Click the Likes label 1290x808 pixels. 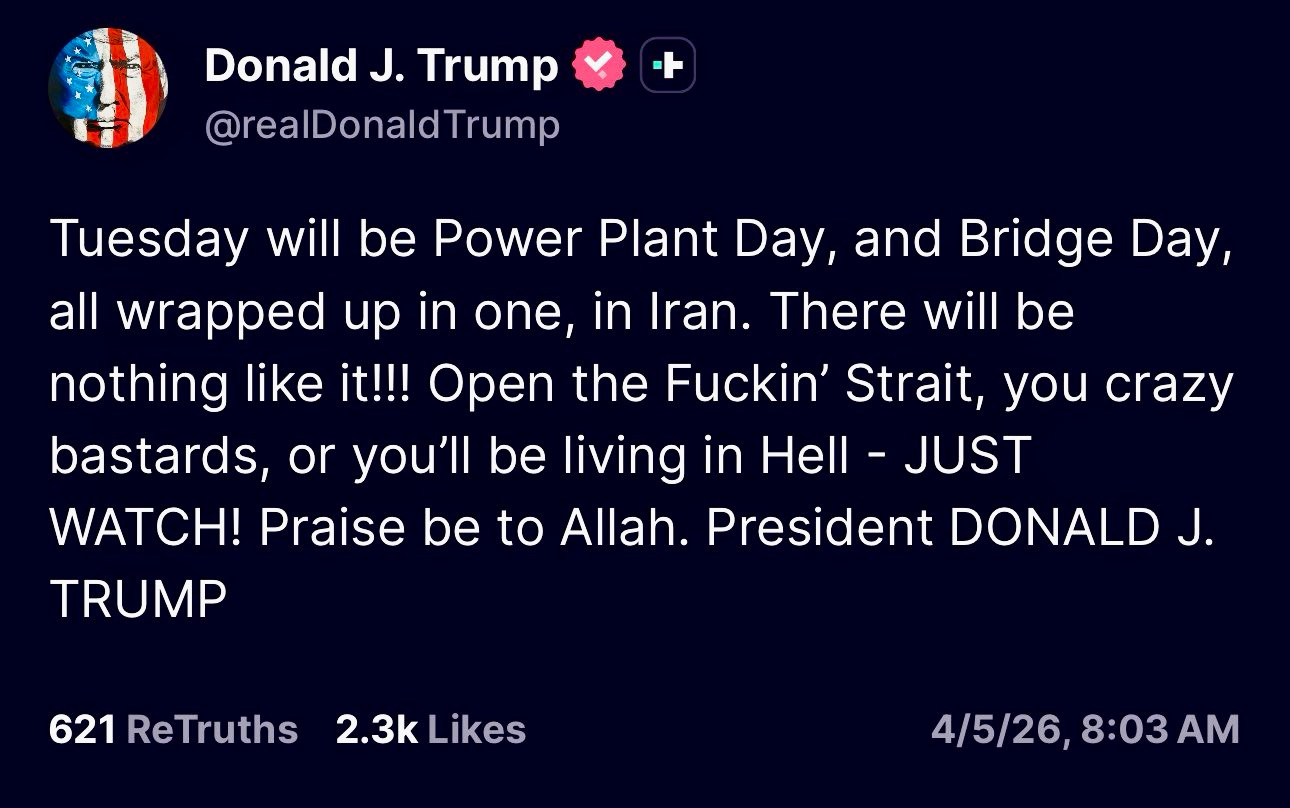(x=476, y=729)
